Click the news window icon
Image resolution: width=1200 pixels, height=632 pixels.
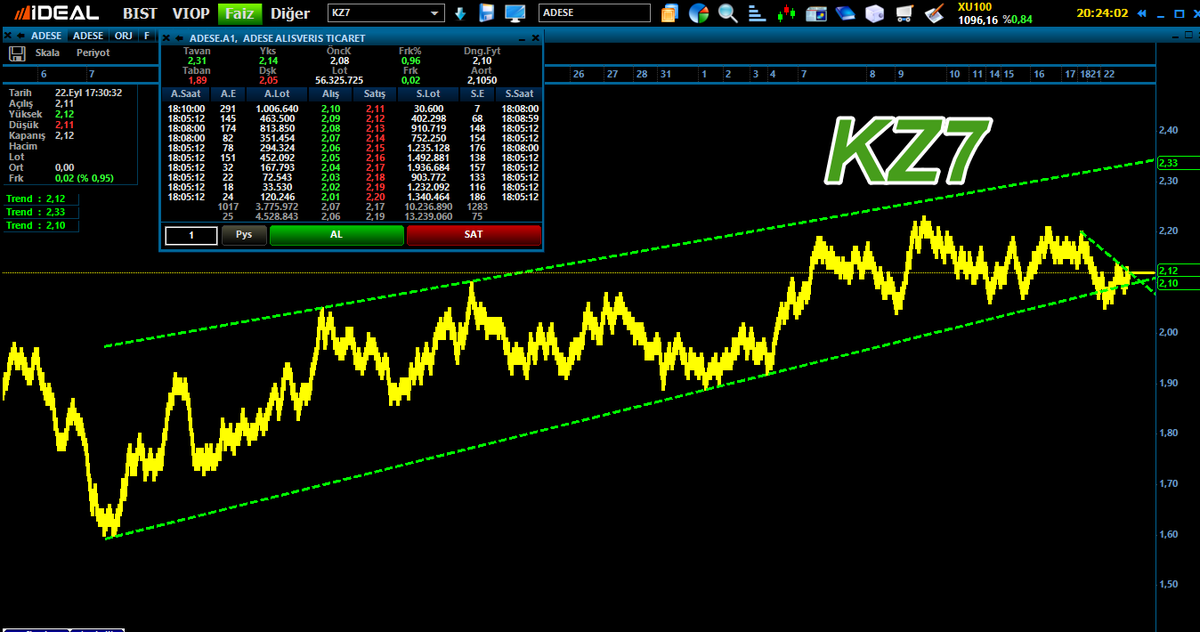tap(816, 14)
